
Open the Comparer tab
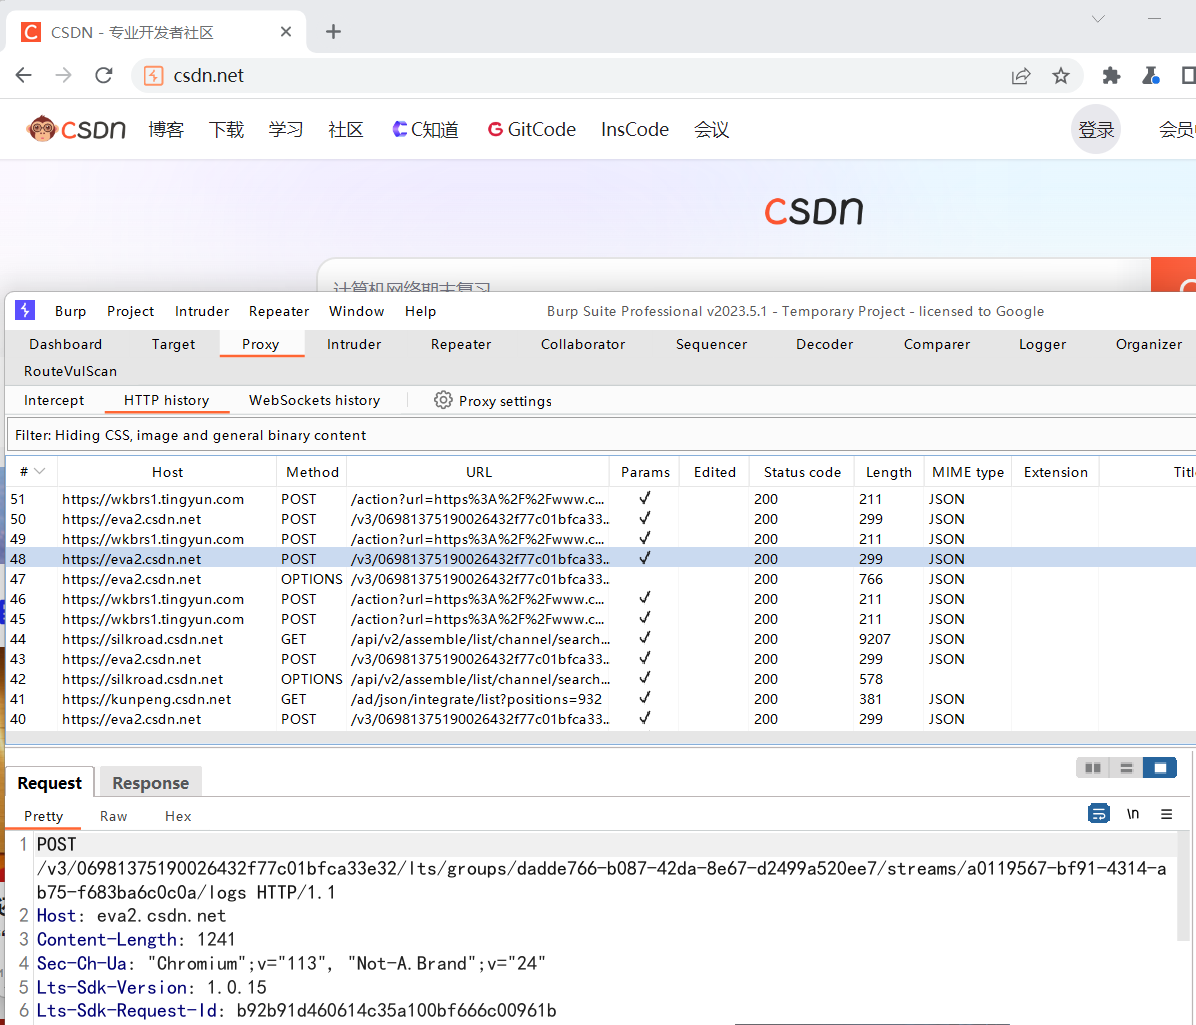click(937, 344)
